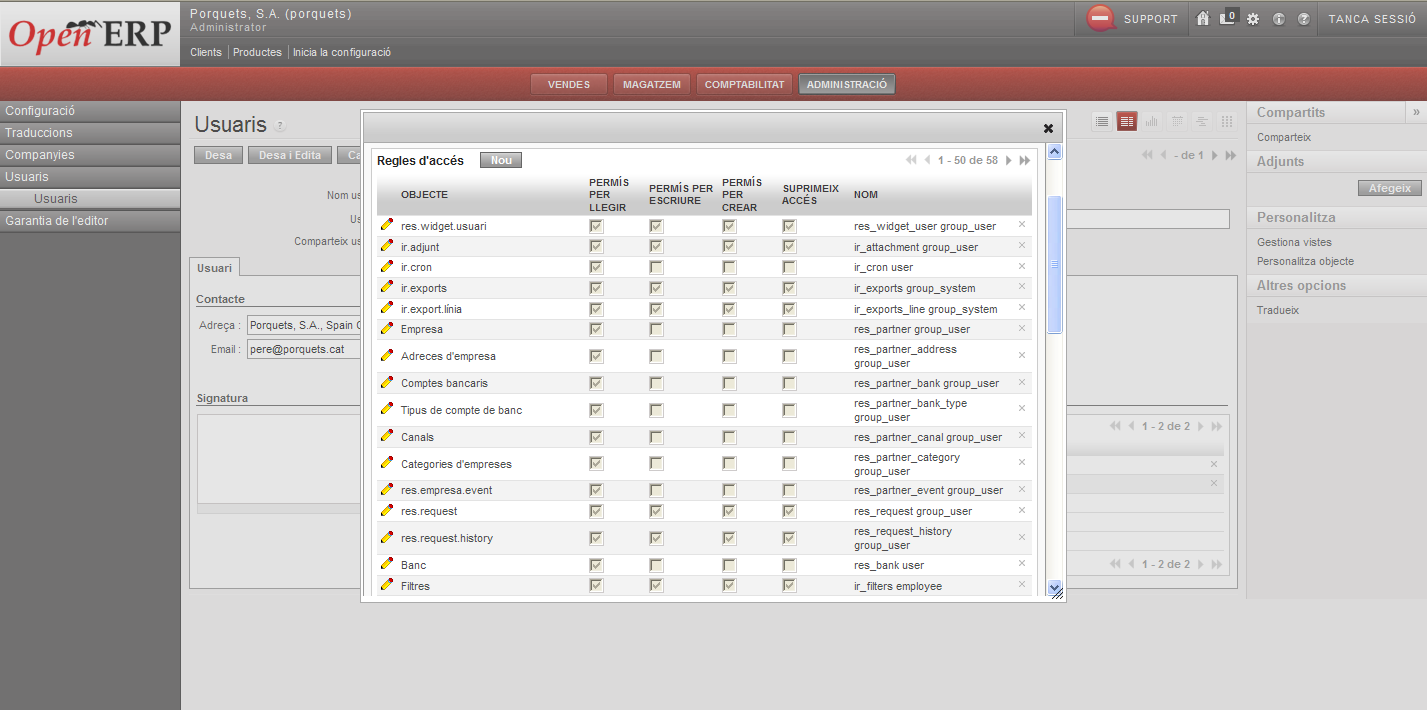Click the Gestiona vistes link
The width and height of the screenshot is (1427, 710).
click(1294, 242)
